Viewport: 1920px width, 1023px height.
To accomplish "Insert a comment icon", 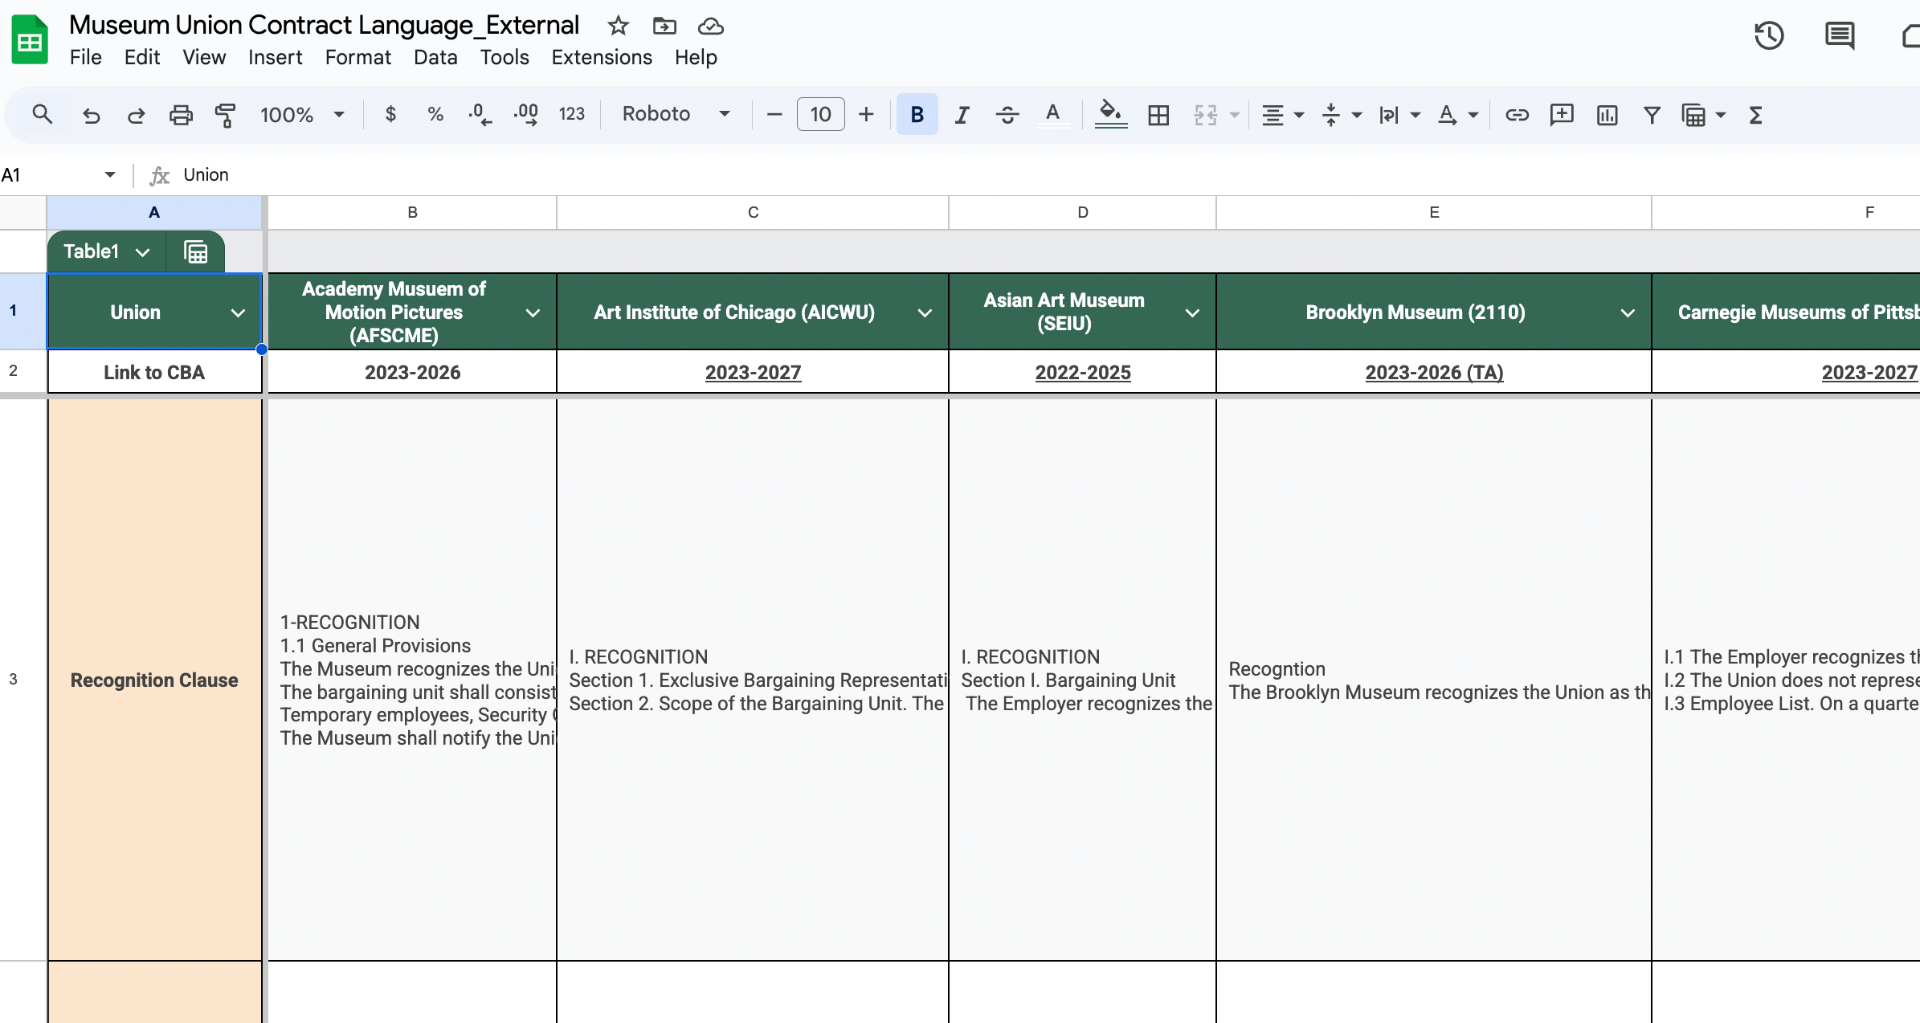I will pyautogui.click(x=1562, y=115).
